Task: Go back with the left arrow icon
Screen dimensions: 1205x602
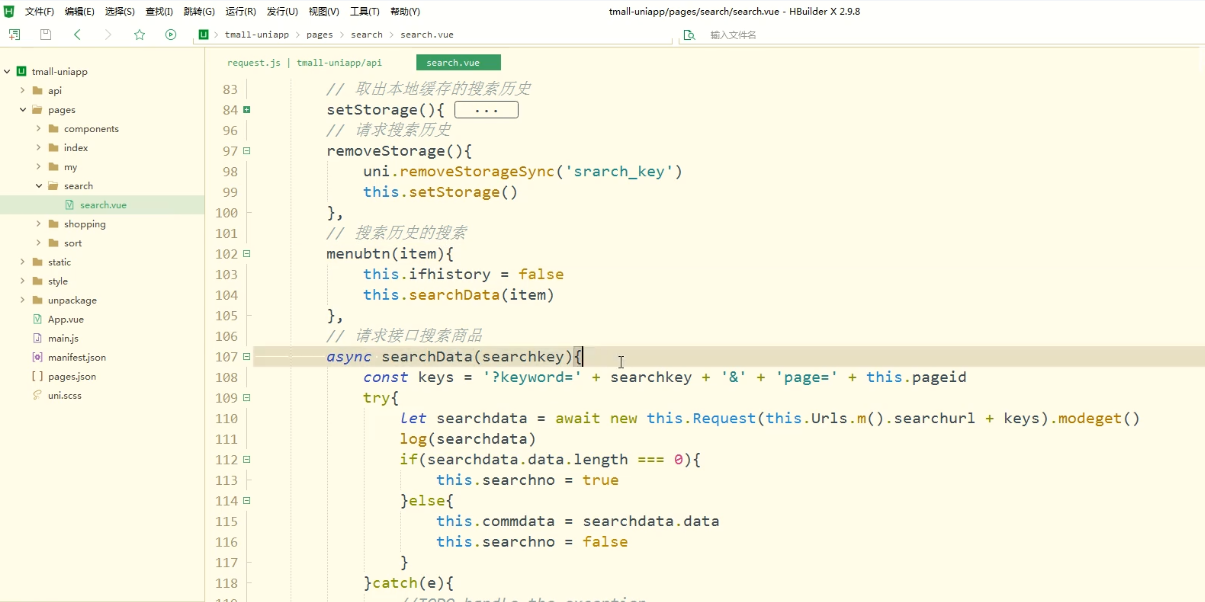Action: click(77, 35)
